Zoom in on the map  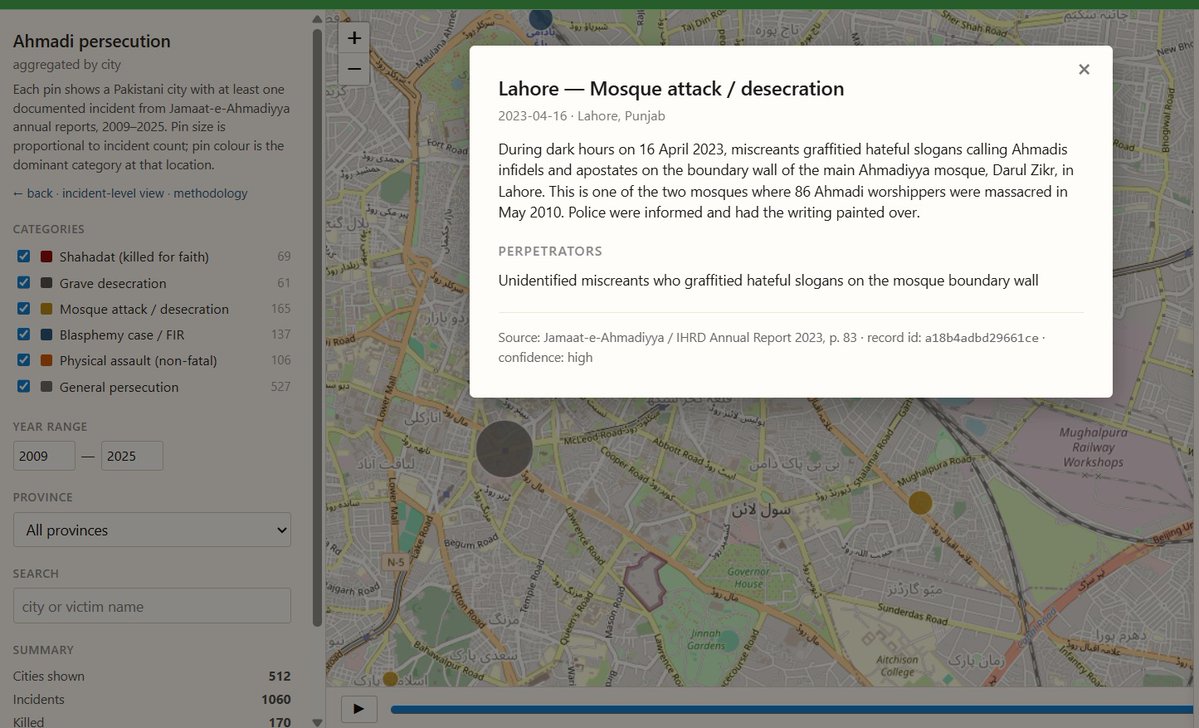(x=354, y=37)
